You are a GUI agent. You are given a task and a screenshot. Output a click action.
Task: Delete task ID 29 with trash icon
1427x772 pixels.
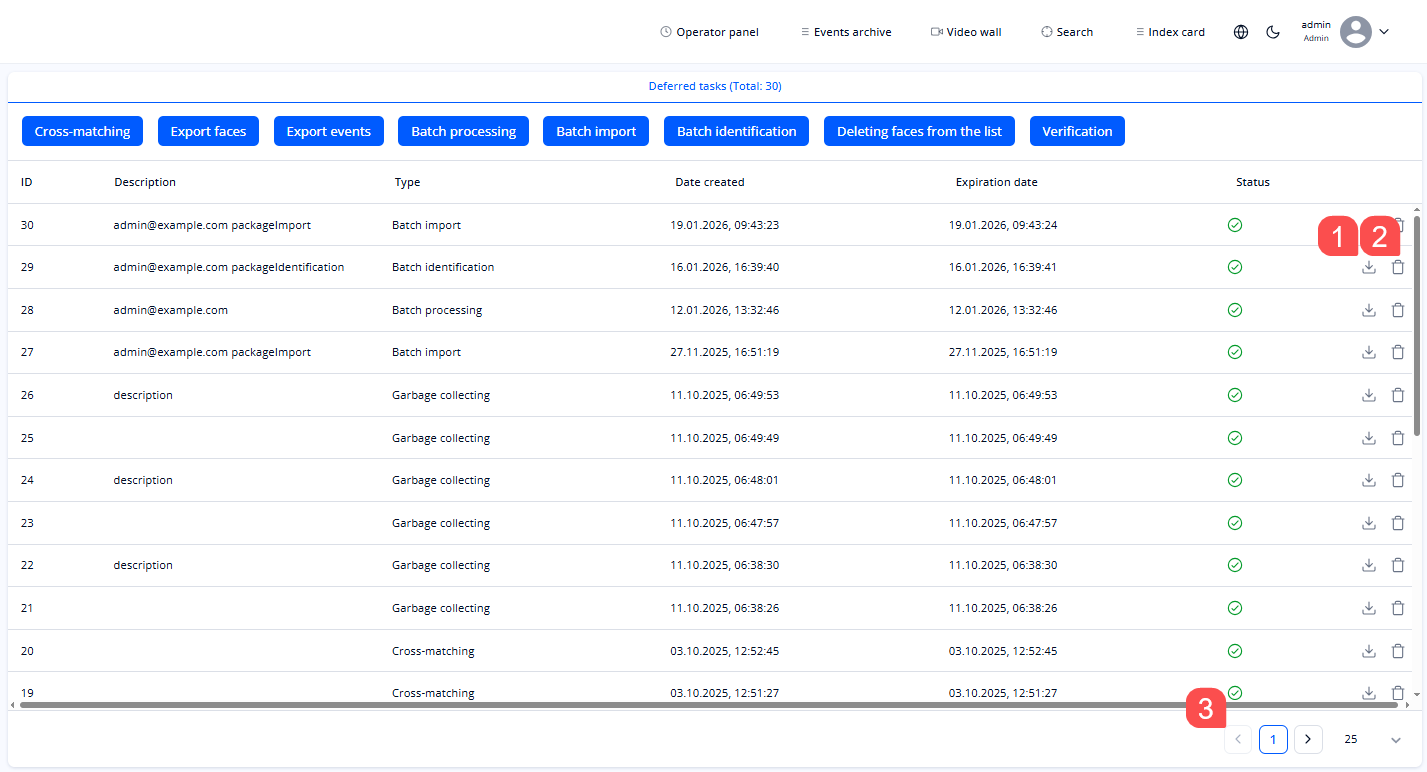pyautogui.click(x=1398, y=266)
